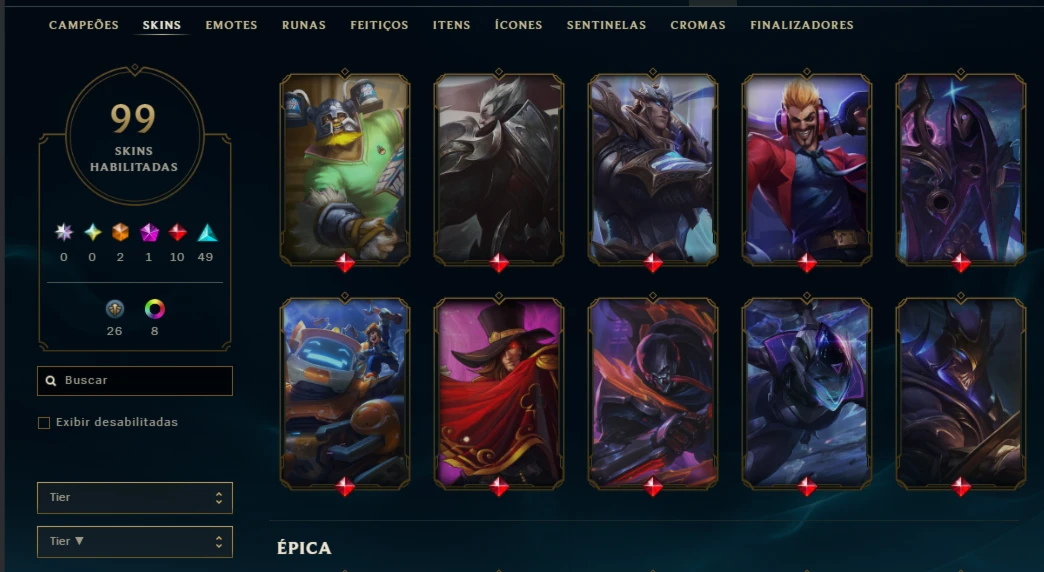Viewport: 1044px width, 572px height.
Task: Click the purple pentagon gem icon showing 1
Action: 149,232
